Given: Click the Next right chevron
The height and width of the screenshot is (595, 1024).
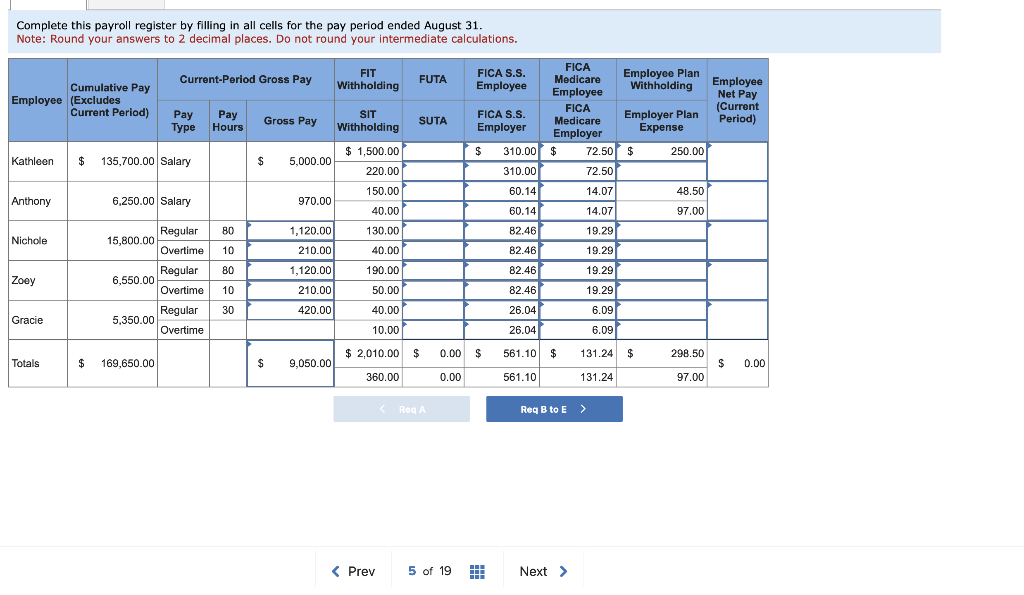Looking at the screenshot, I should click(564, 571).
